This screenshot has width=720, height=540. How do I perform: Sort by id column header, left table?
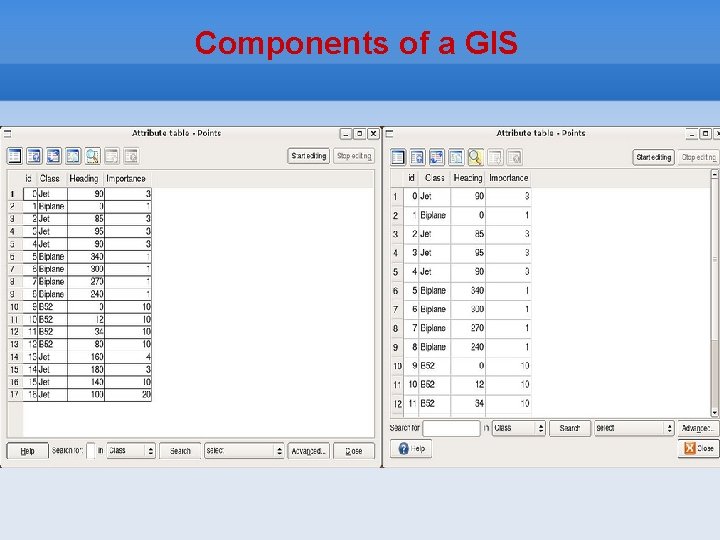click(29, 179)
